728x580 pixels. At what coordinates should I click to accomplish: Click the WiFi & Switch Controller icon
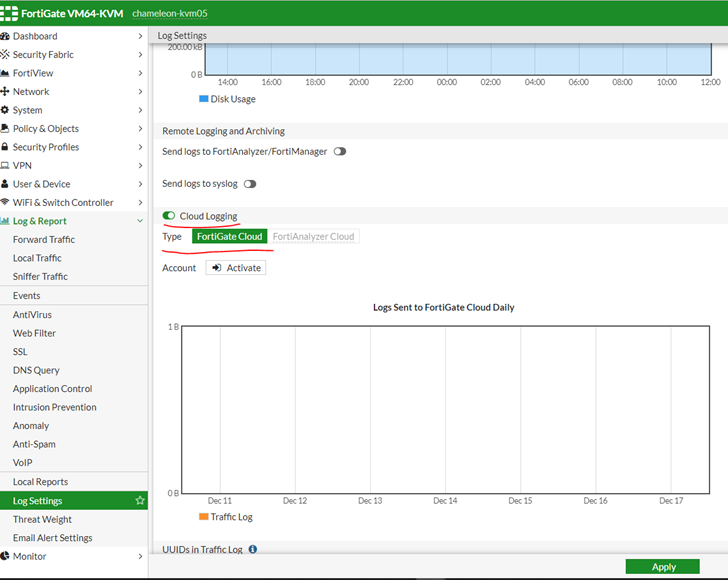pos(5,203)
